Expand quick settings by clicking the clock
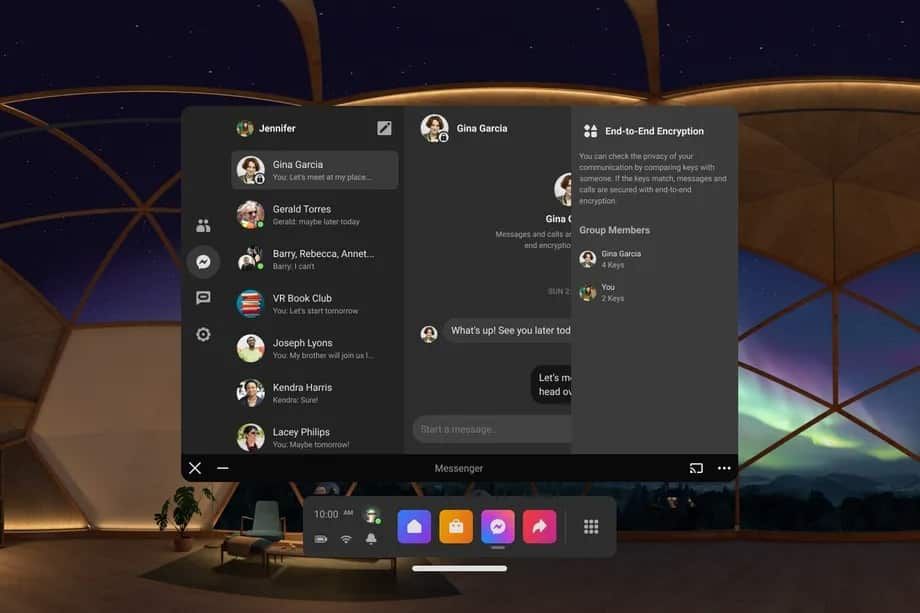The height and width of the screenshot is (613, 920). pos(327,514)
